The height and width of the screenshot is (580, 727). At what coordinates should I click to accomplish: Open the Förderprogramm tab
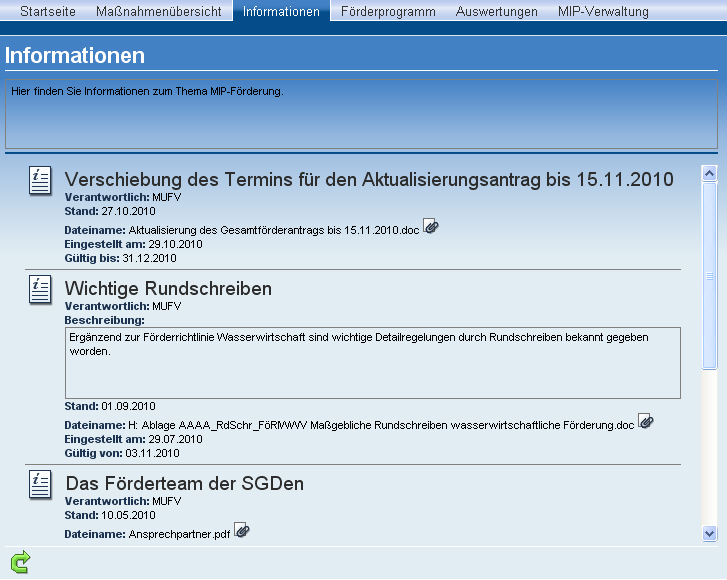pos(388,11)
